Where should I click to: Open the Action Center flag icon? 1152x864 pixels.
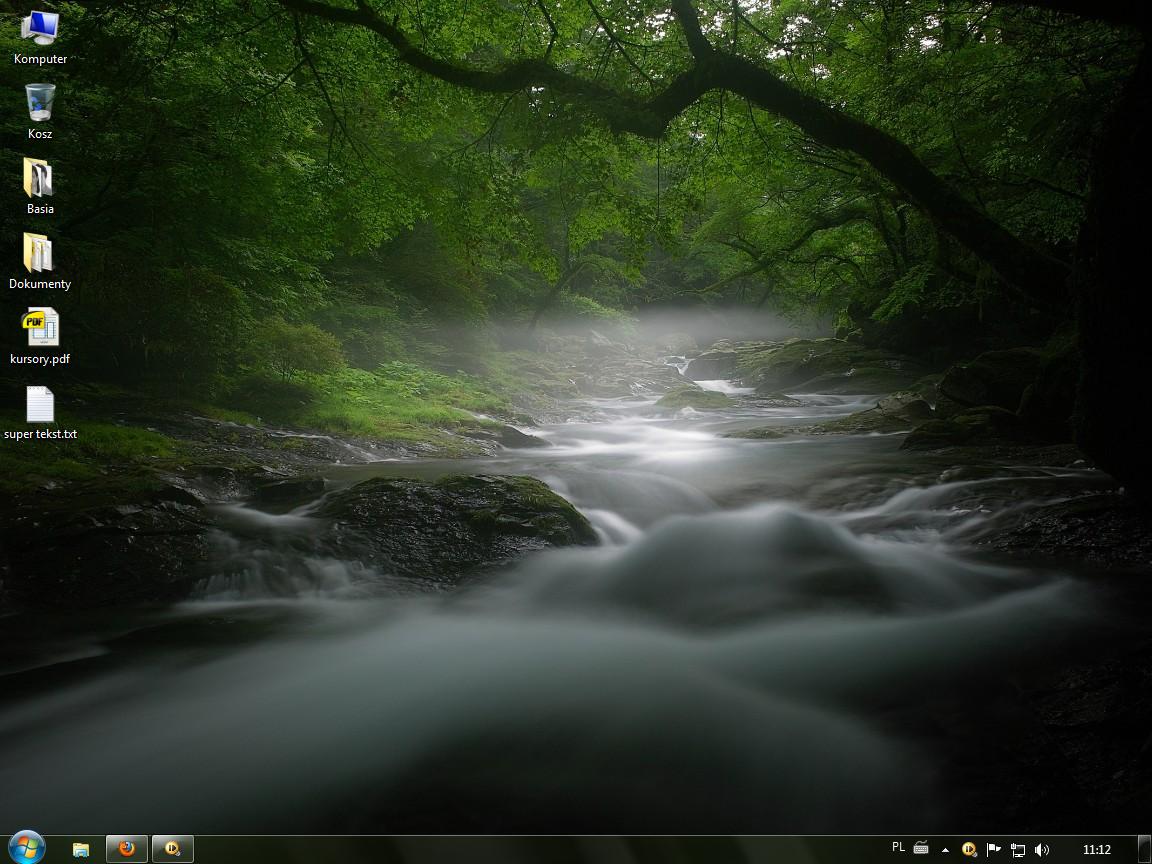[993, 849]
